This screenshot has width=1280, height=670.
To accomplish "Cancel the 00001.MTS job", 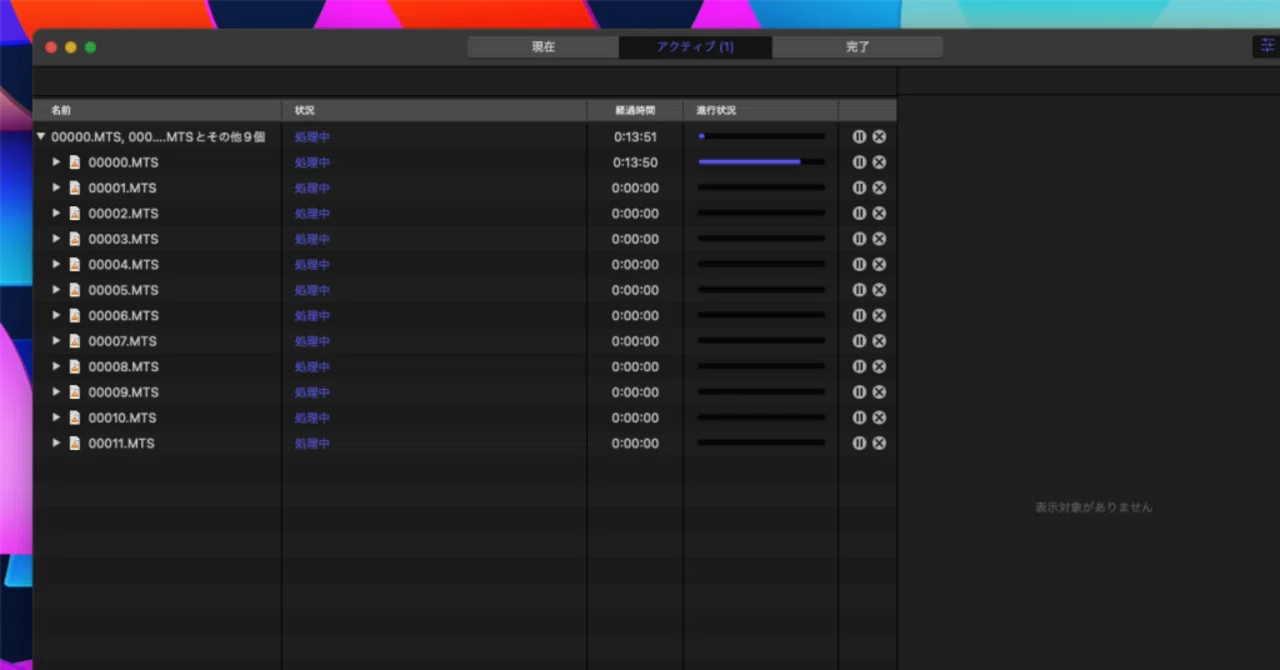I will click(x=879, y=188).
